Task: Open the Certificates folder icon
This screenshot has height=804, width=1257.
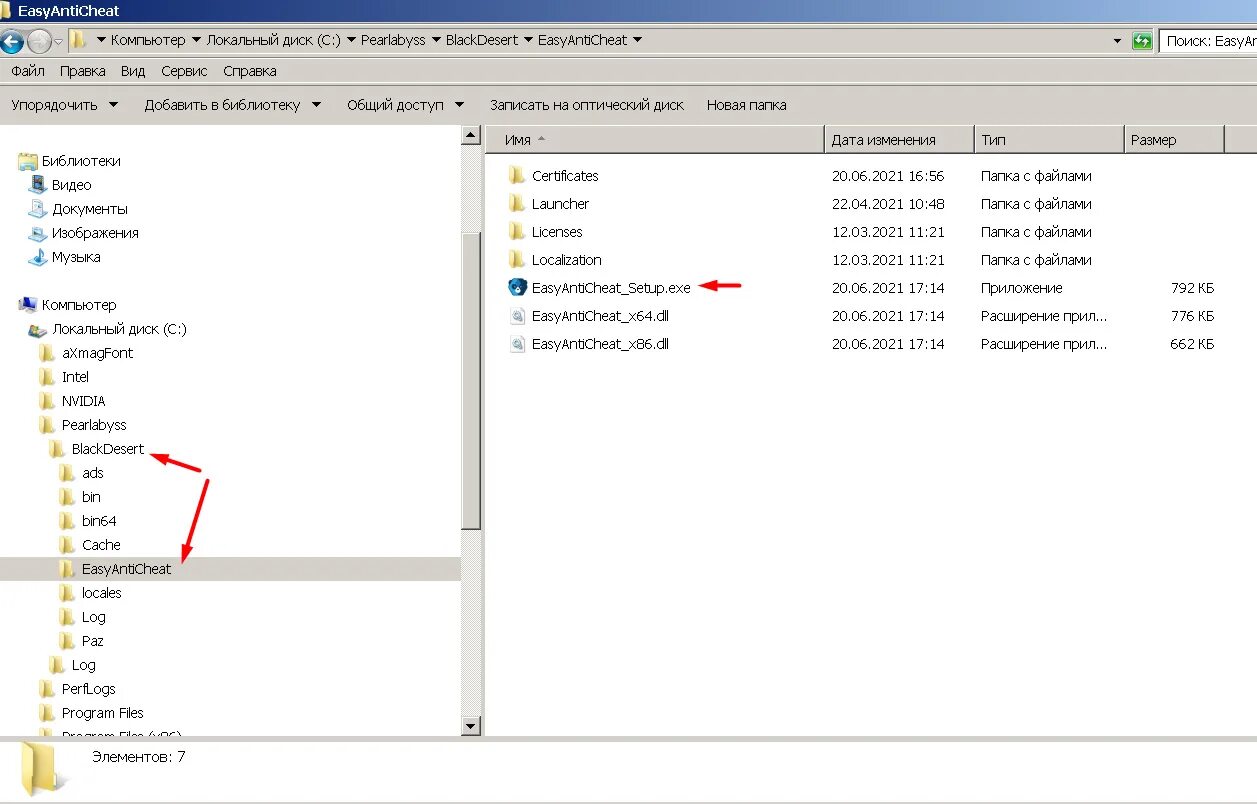Action: coord(516,176)
